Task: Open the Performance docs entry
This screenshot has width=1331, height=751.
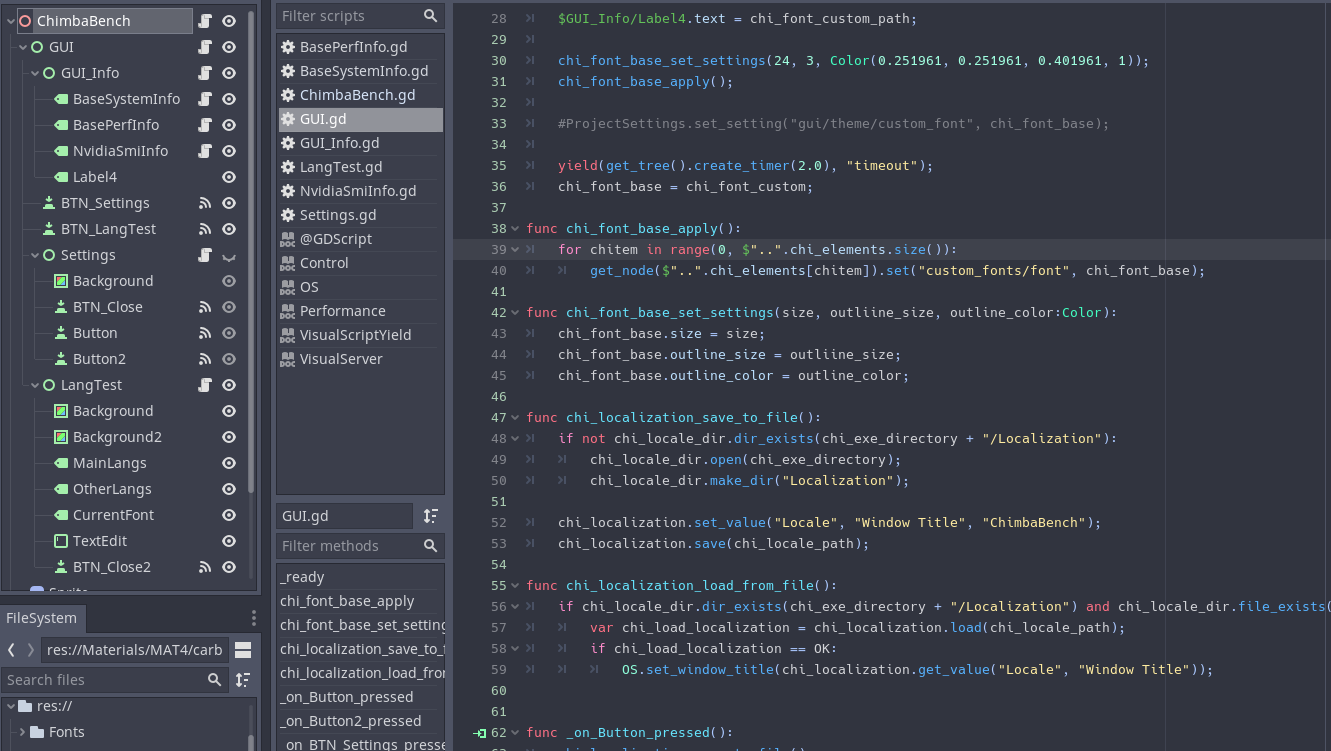Action: (x=360, y=311)
